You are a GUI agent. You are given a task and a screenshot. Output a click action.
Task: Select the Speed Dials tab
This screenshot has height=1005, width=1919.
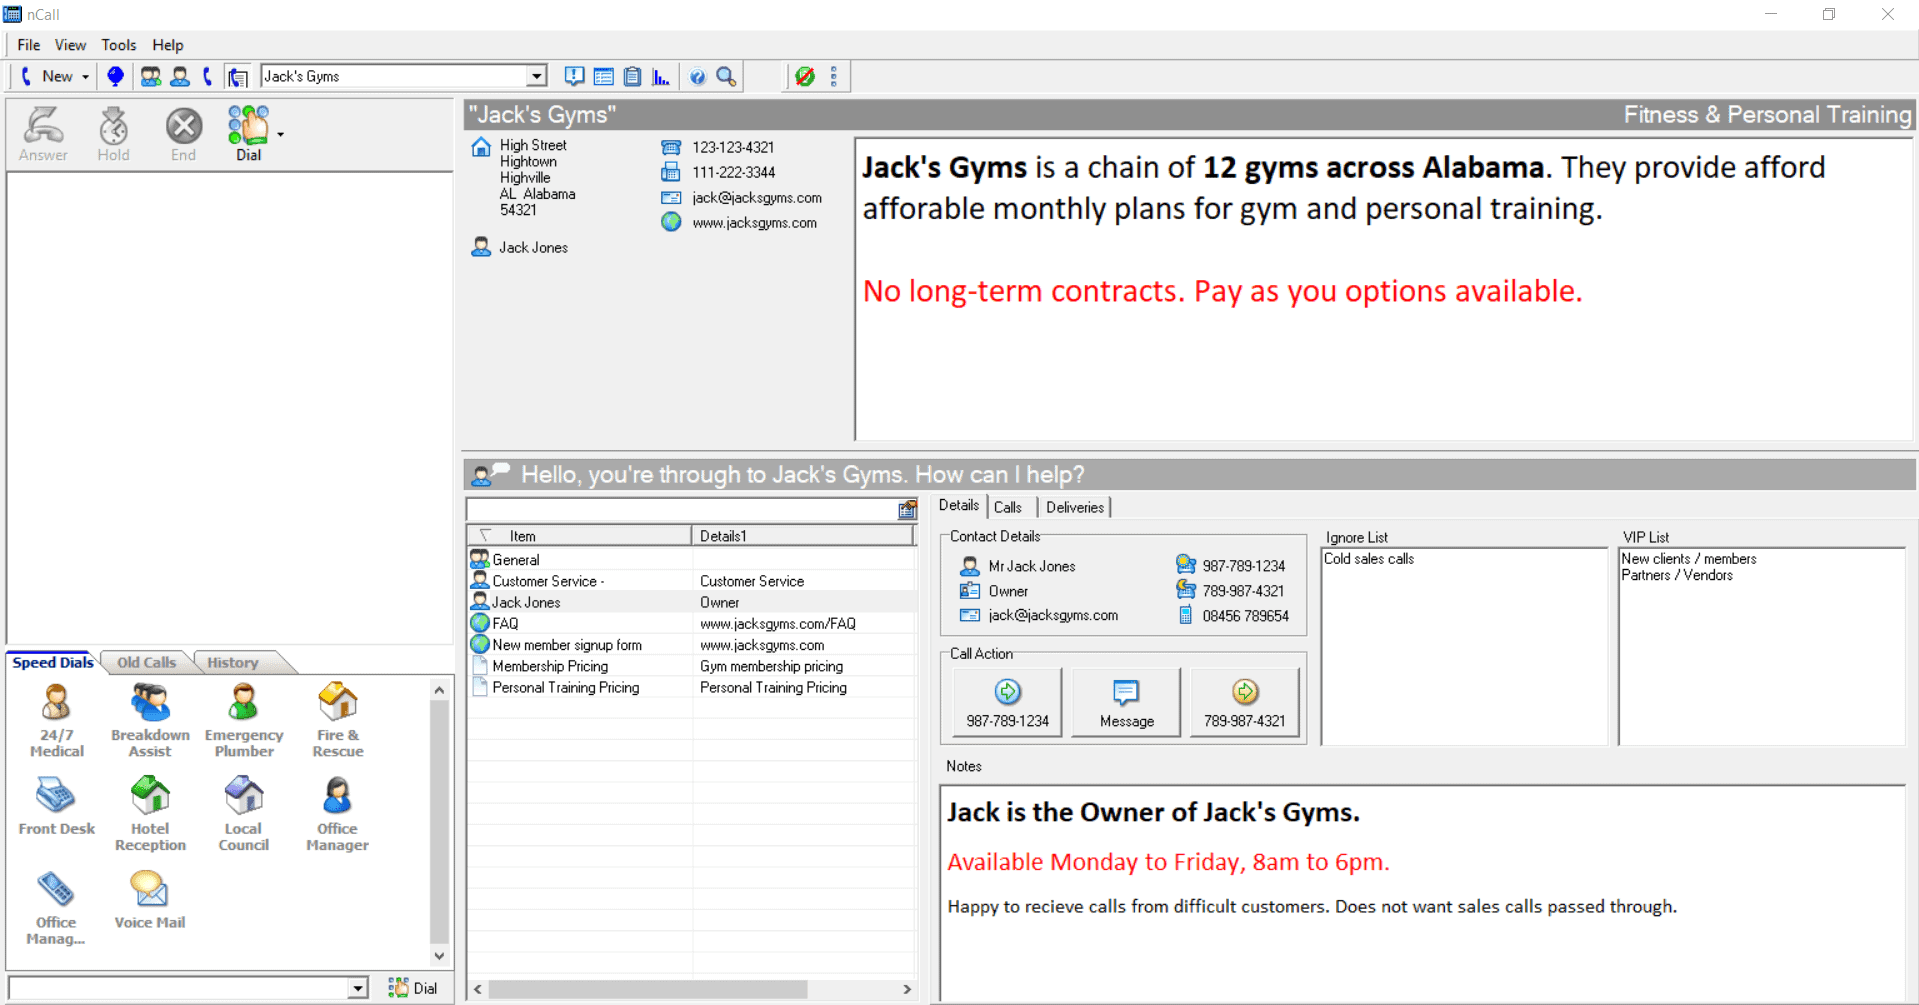[x=53, y=662]
